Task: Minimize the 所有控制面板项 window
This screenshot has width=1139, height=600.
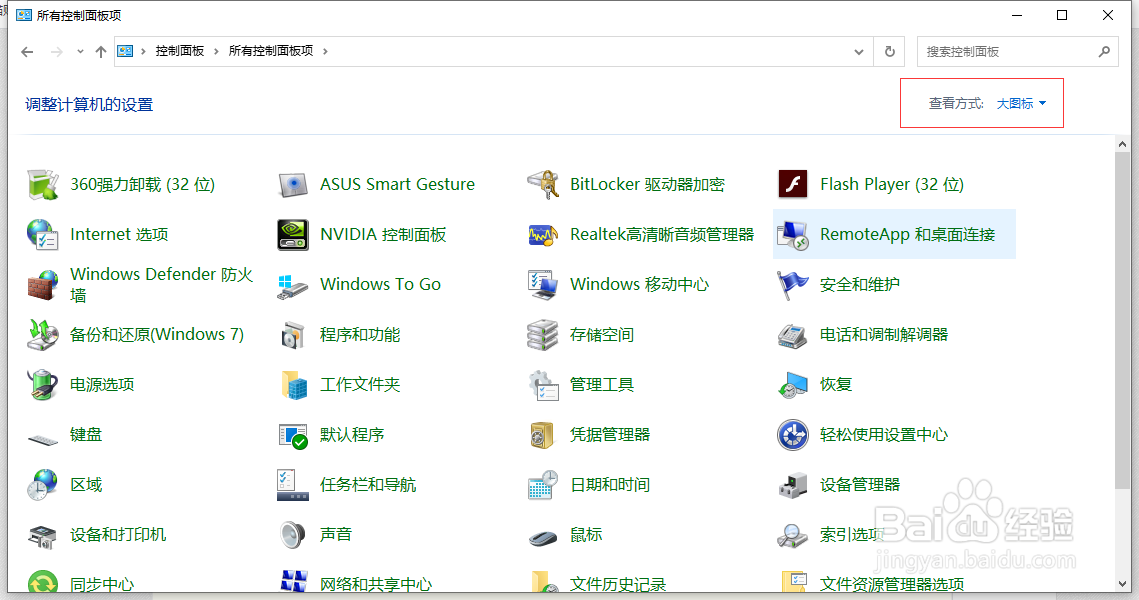Action: (x=1017, y=15)
